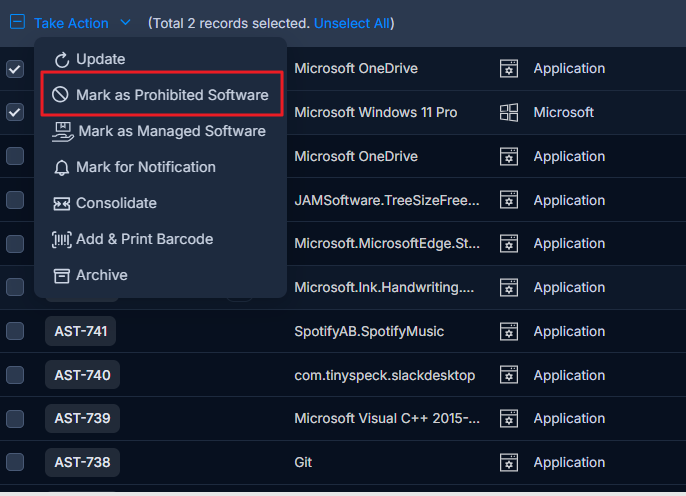Click the Application label in the SpotifyAB row
The image size is (686, 496).
pyautogui.click(x=569, y=332)
